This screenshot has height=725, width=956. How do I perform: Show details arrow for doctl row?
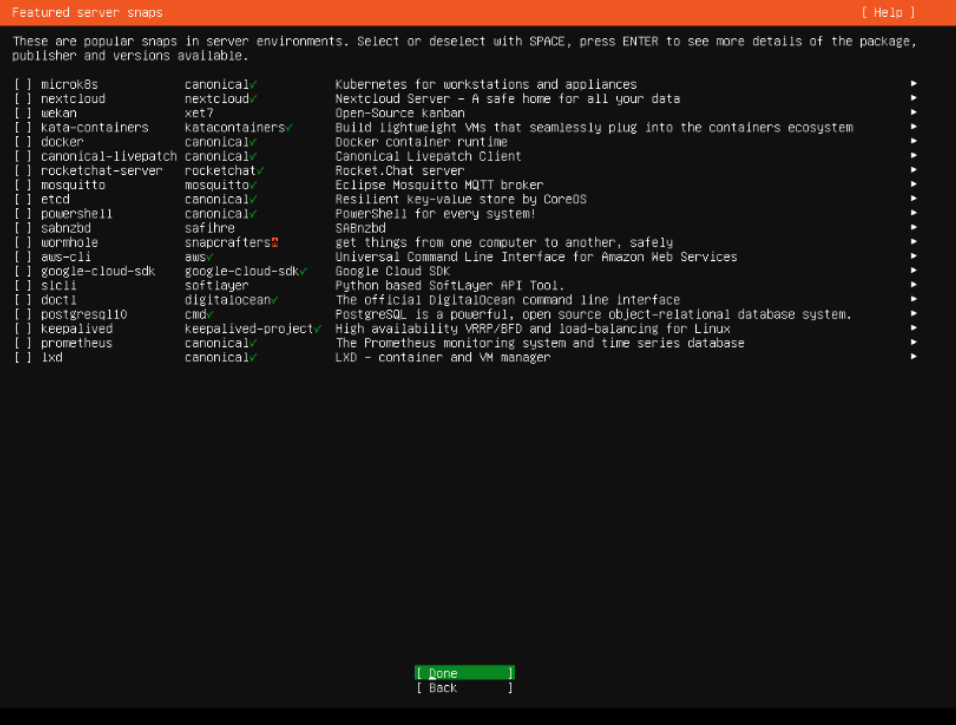[x=913, y=299]
